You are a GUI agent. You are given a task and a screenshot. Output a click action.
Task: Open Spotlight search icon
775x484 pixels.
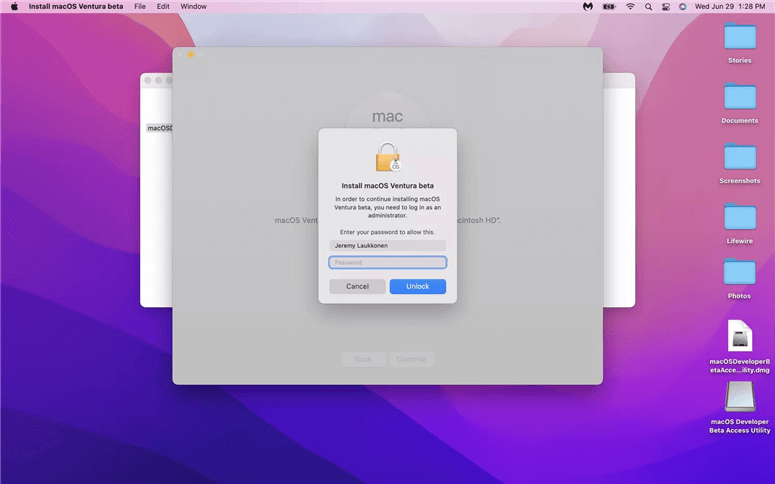click(x=648, y=6)
